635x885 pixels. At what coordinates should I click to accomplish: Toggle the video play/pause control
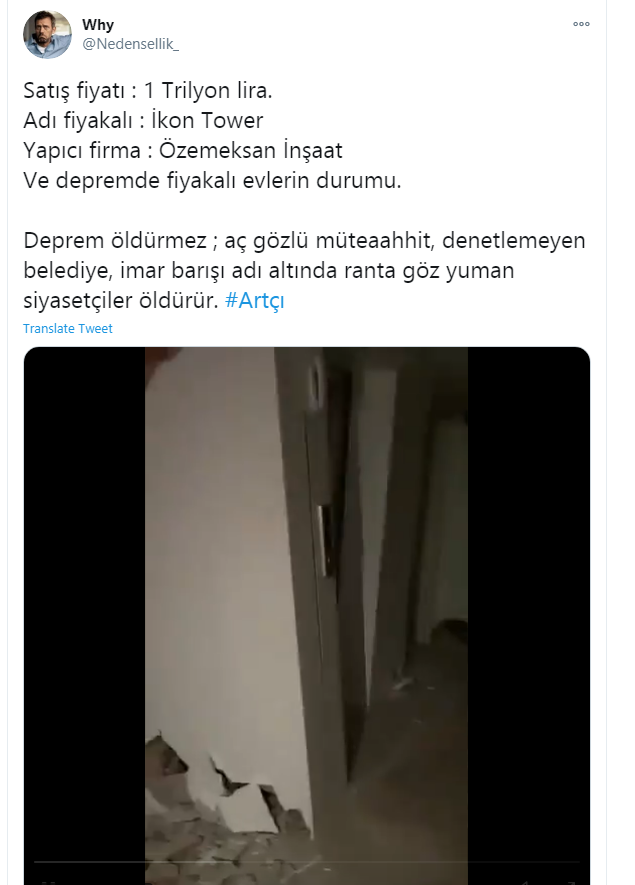tap(46, 882)
